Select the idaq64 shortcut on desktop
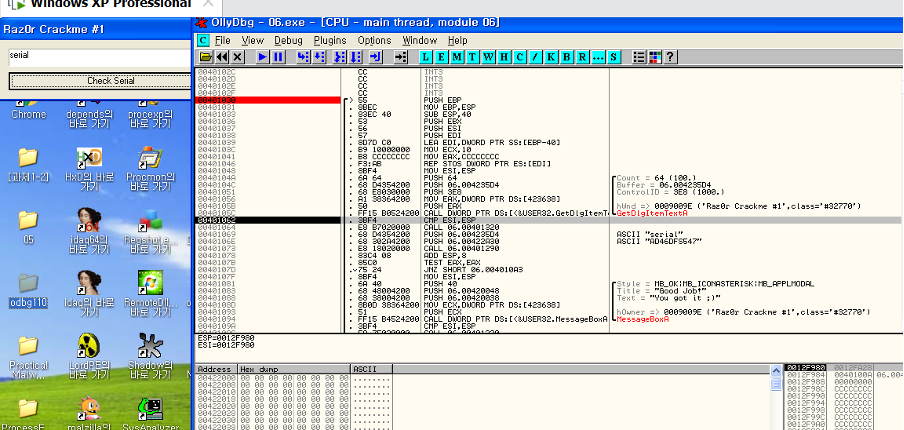Screen dimensions: 904x430 coord(89,231)
